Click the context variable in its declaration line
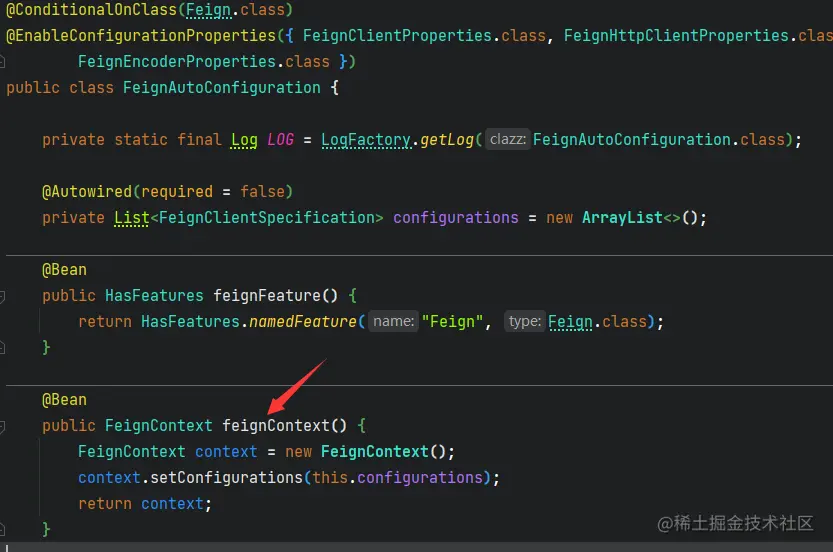 (226, 452)
